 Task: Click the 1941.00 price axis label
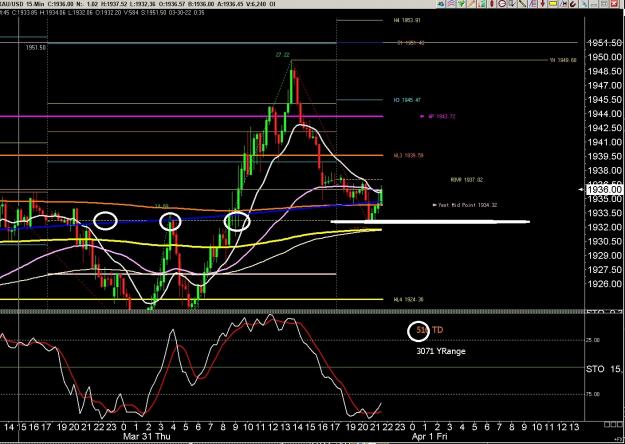tap(605, 142)
